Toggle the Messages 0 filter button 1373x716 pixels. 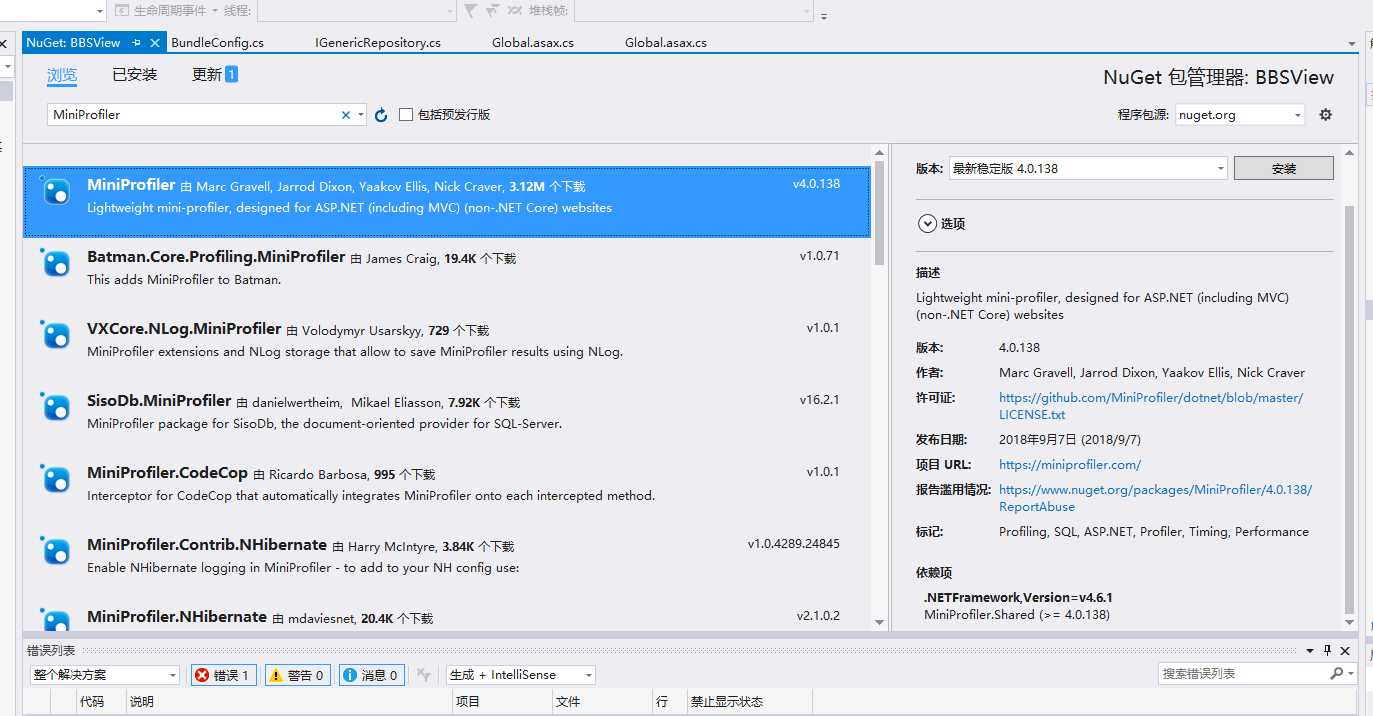[371, 675]
